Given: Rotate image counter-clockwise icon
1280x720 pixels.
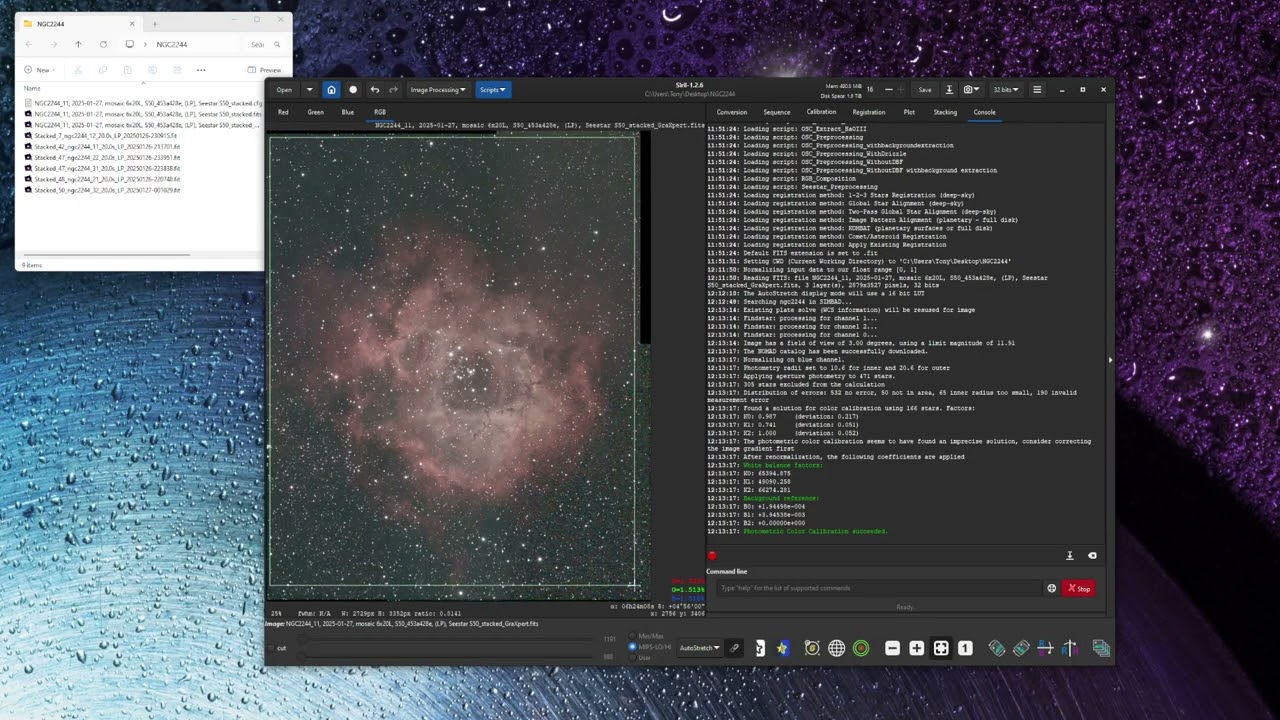Looking at the screenshot, I should (997, 648).
